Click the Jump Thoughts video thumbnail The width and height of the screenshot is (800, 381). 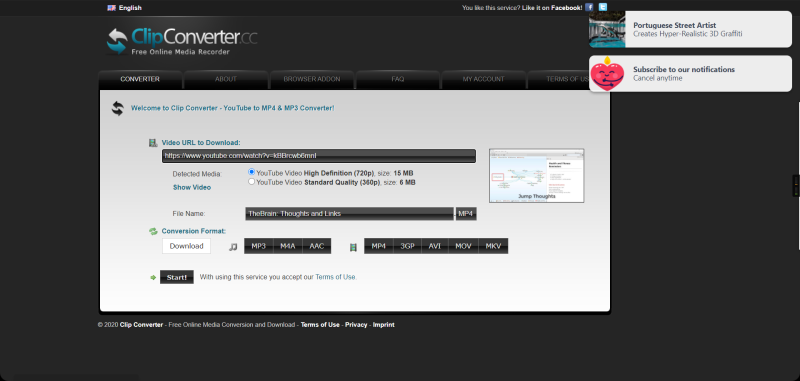point(537,176)
